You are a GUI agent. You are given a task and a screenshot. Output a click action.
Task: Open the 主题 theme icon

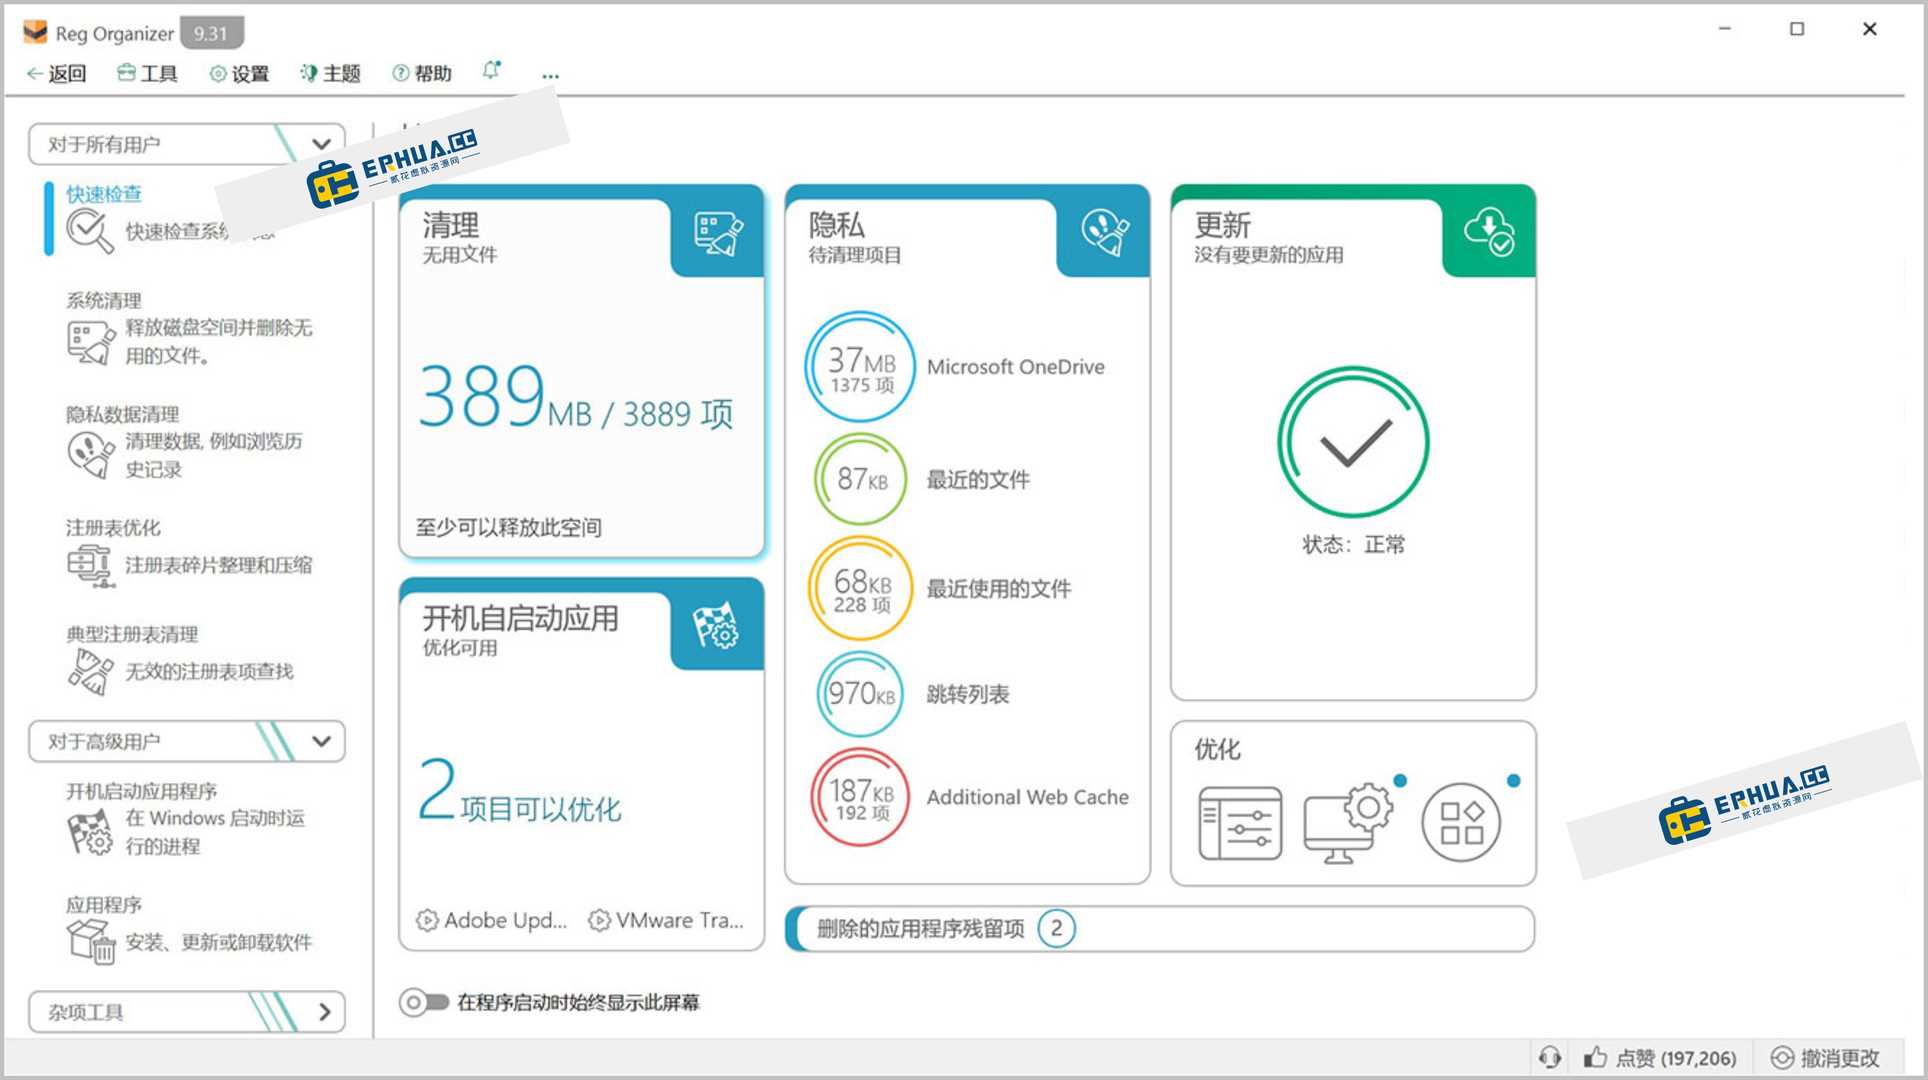pyautogui.click(x=307, y=73)
